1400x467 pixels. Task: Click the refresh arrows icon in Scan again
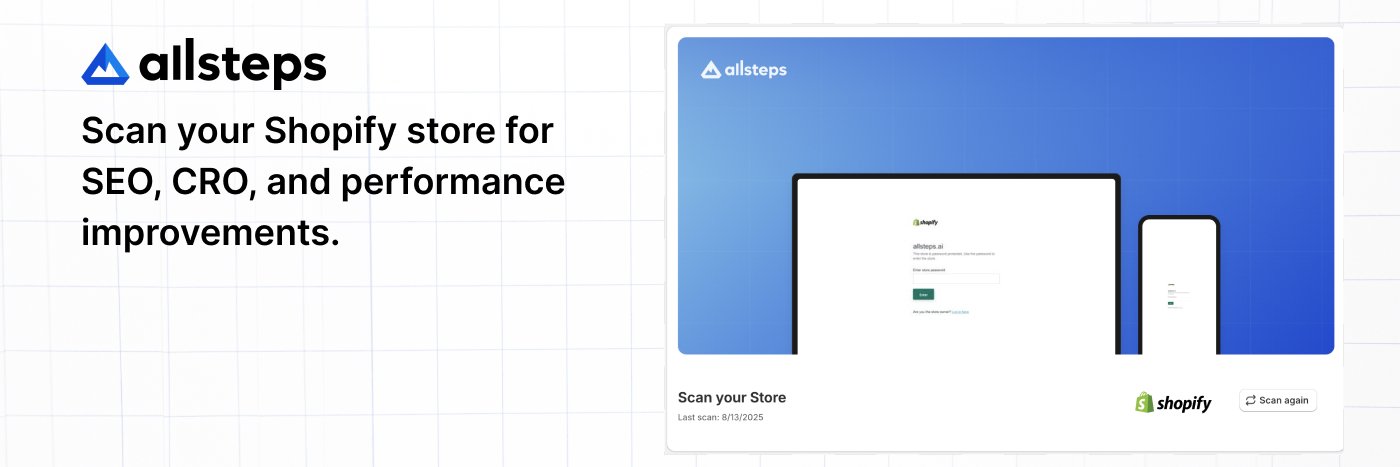[1250, 400]
